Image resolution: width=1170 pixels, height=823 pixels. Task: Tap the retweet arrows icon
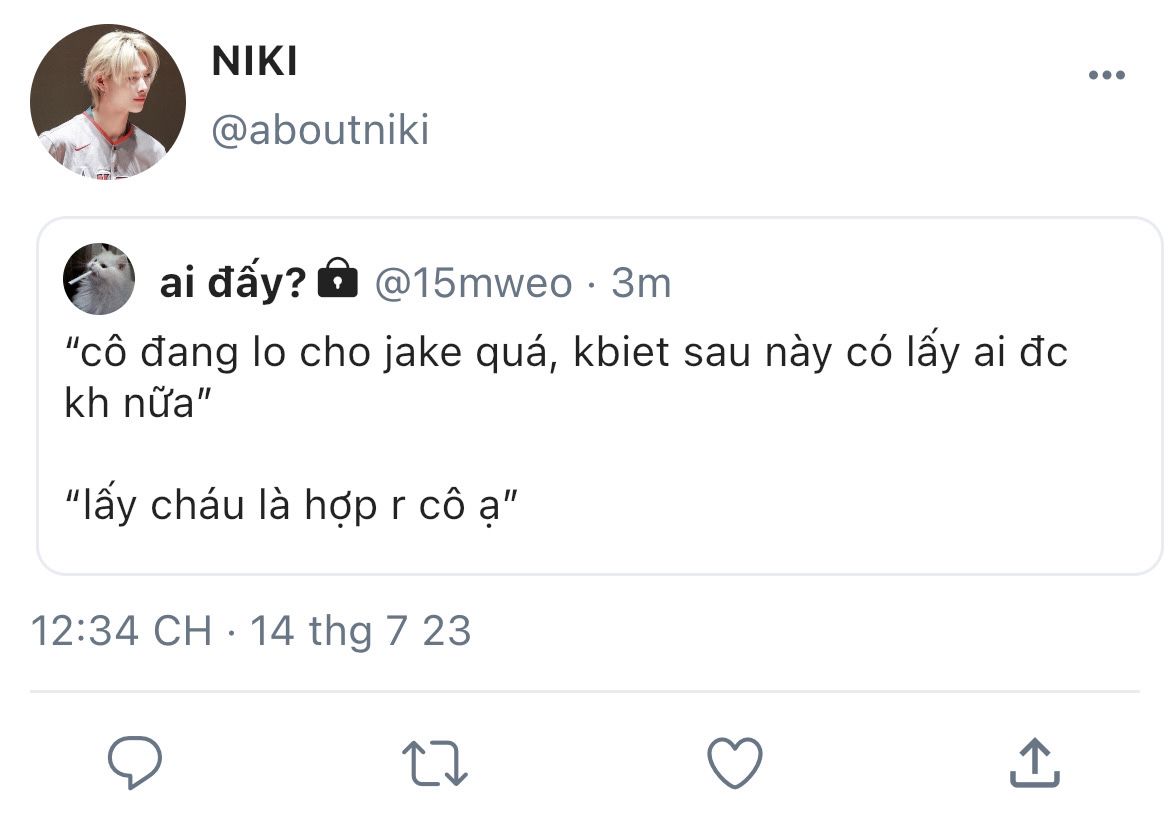[x=435, y=763]
